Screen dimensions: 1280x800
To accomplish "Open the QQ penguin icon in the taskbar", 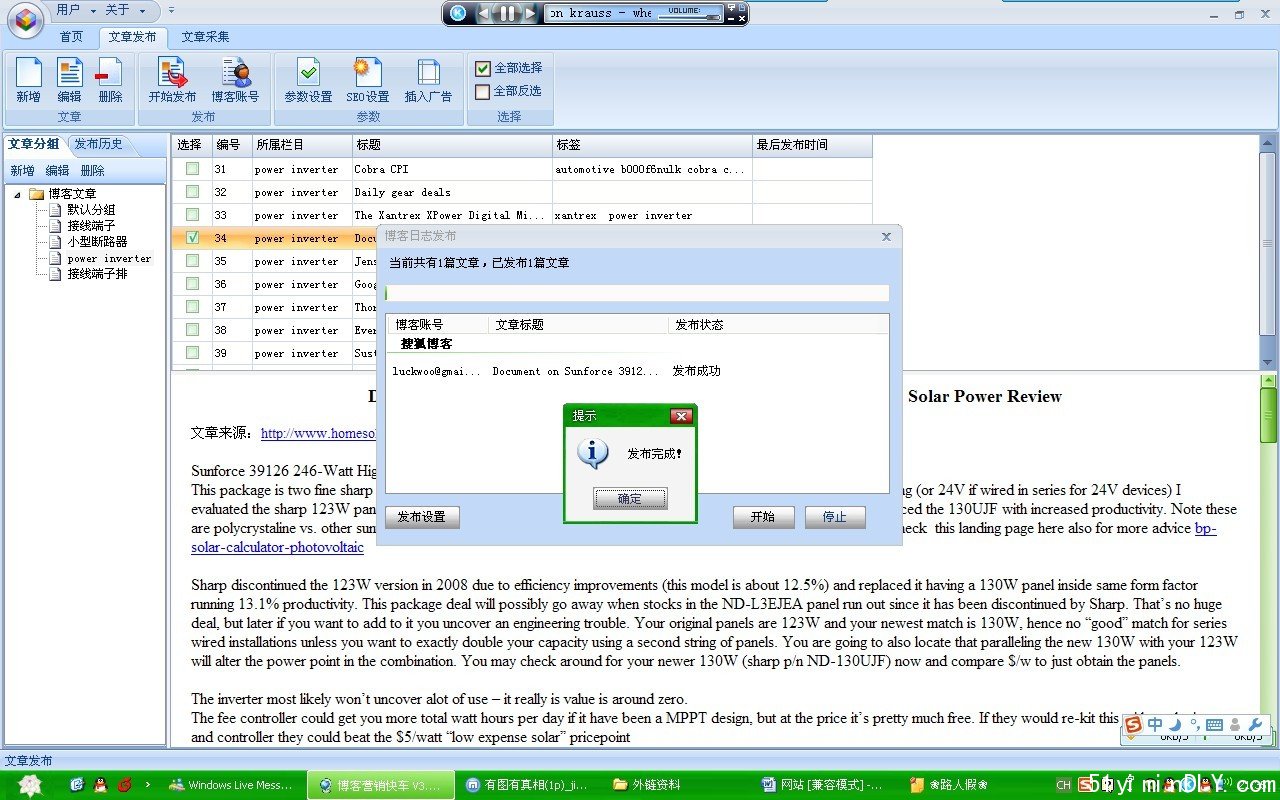I will 100,785.
